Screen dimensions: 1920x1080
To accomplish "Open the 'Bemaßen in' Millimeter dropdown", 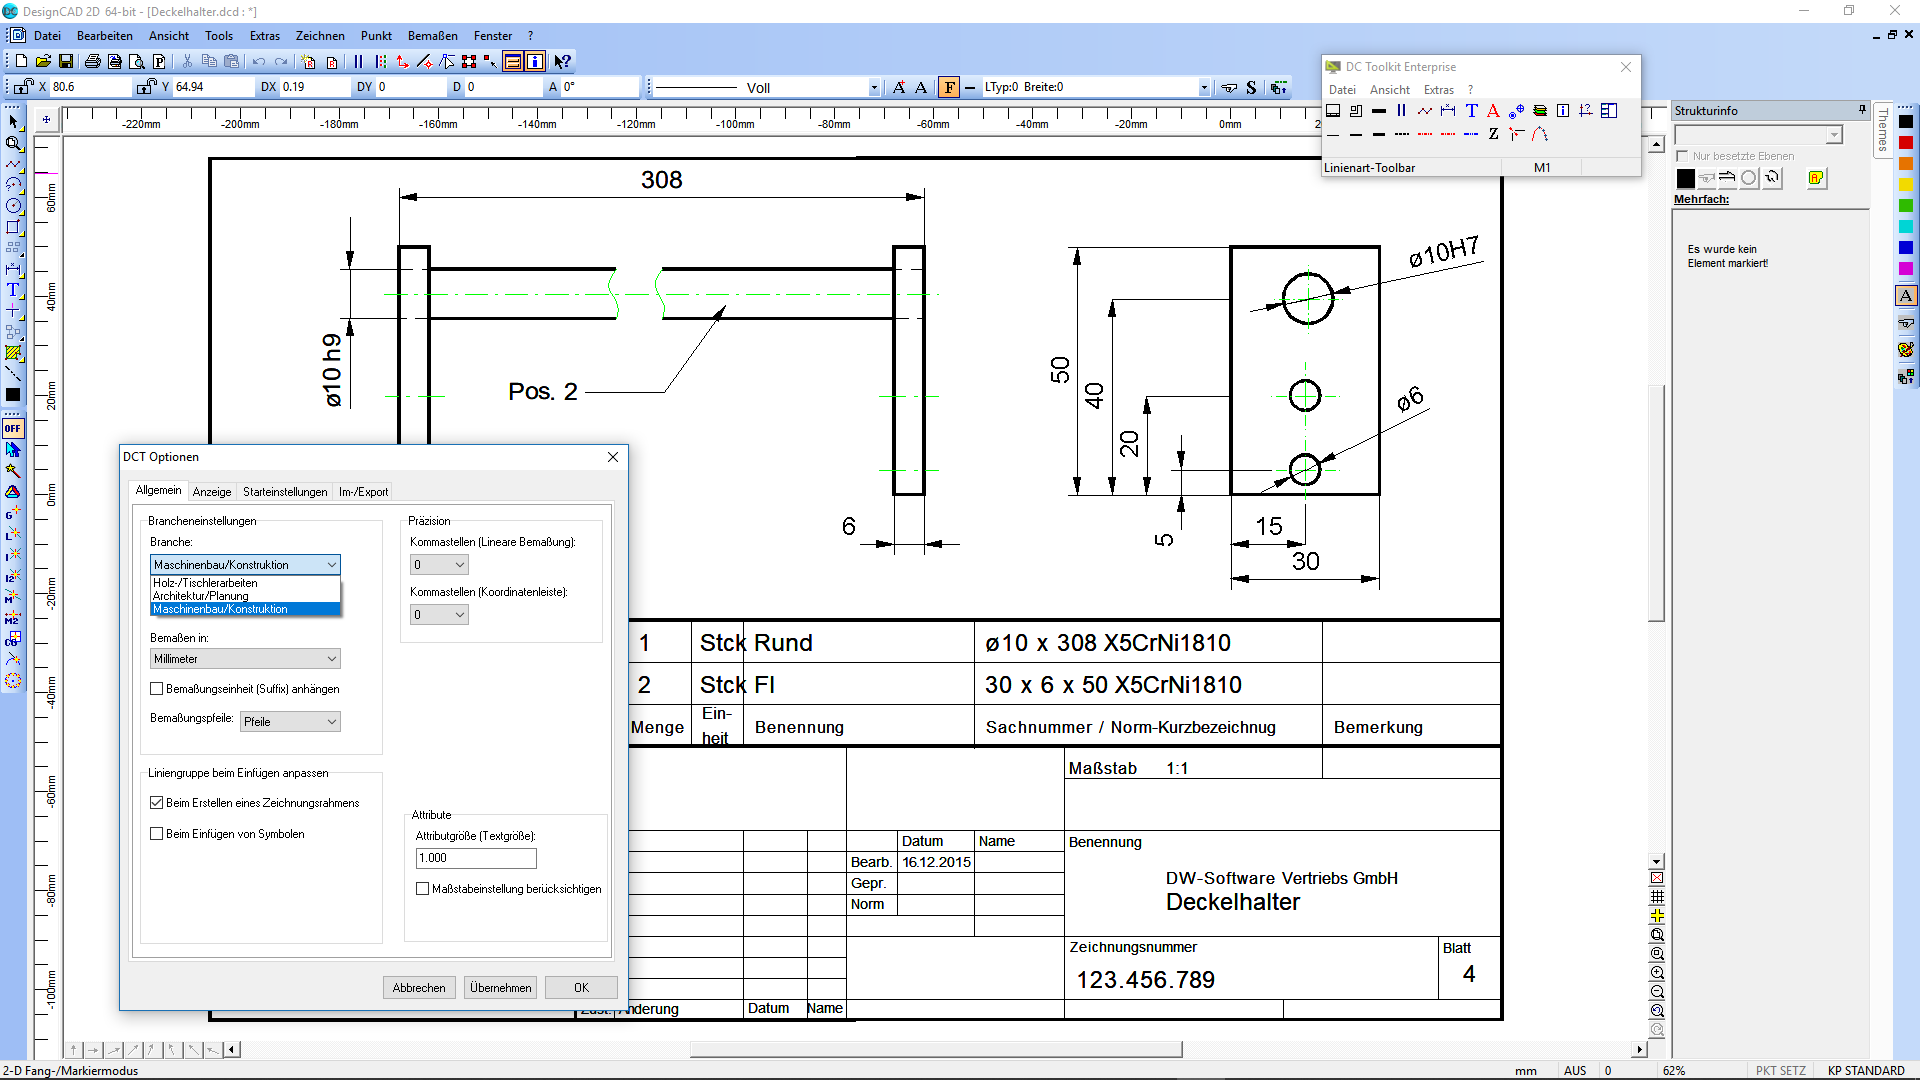I will point(245,659).
